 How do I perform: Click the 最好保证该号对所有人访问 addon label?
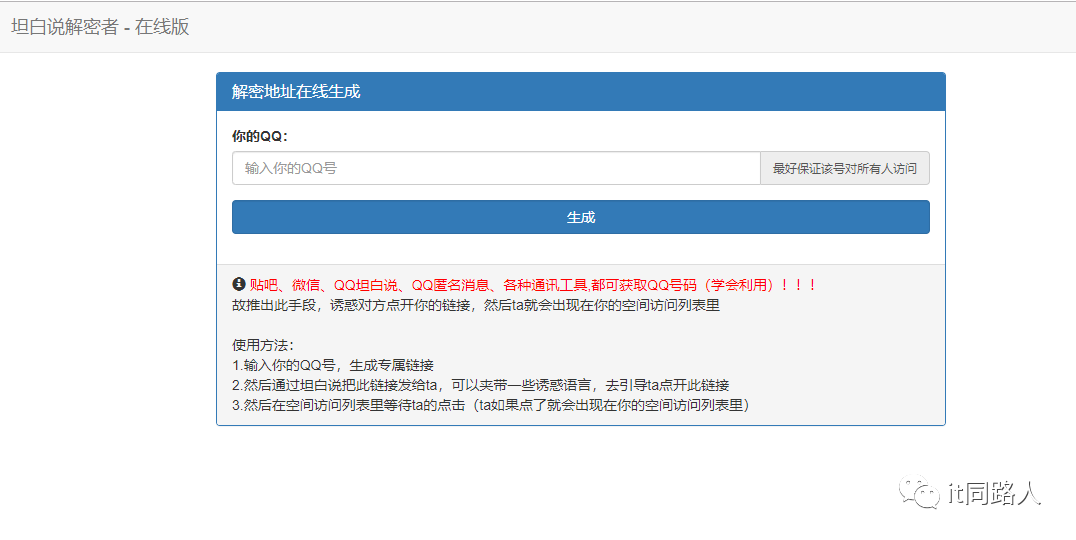coord(845,168)
